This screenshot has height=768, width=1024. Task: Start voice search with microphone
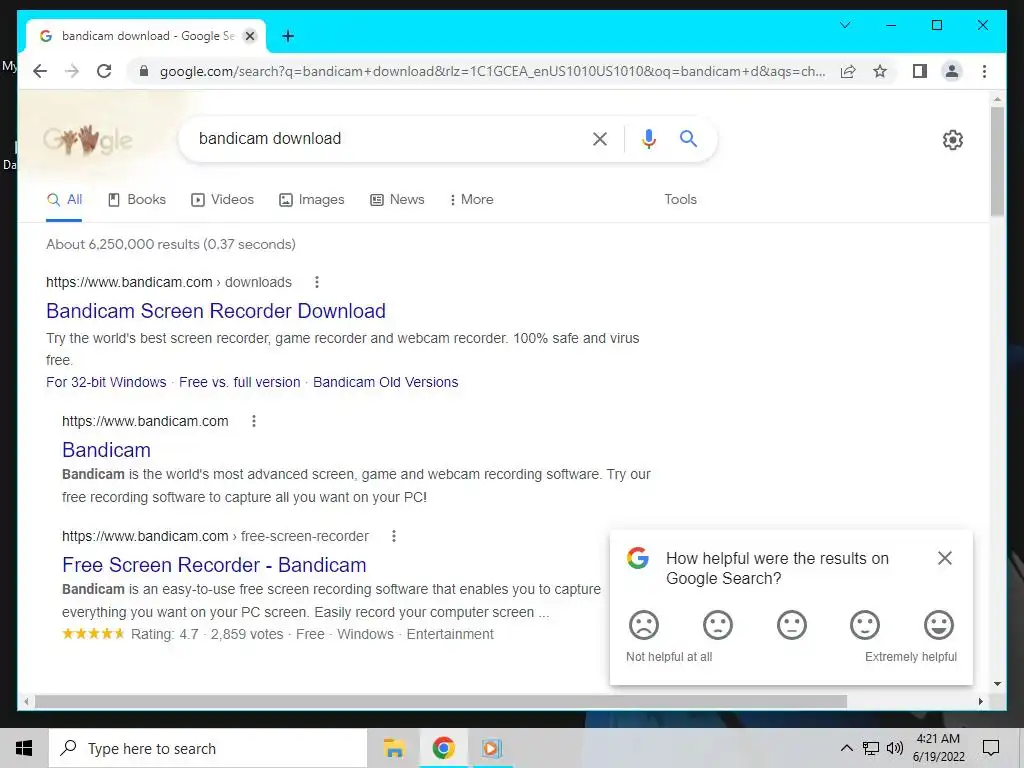point(648,138)
